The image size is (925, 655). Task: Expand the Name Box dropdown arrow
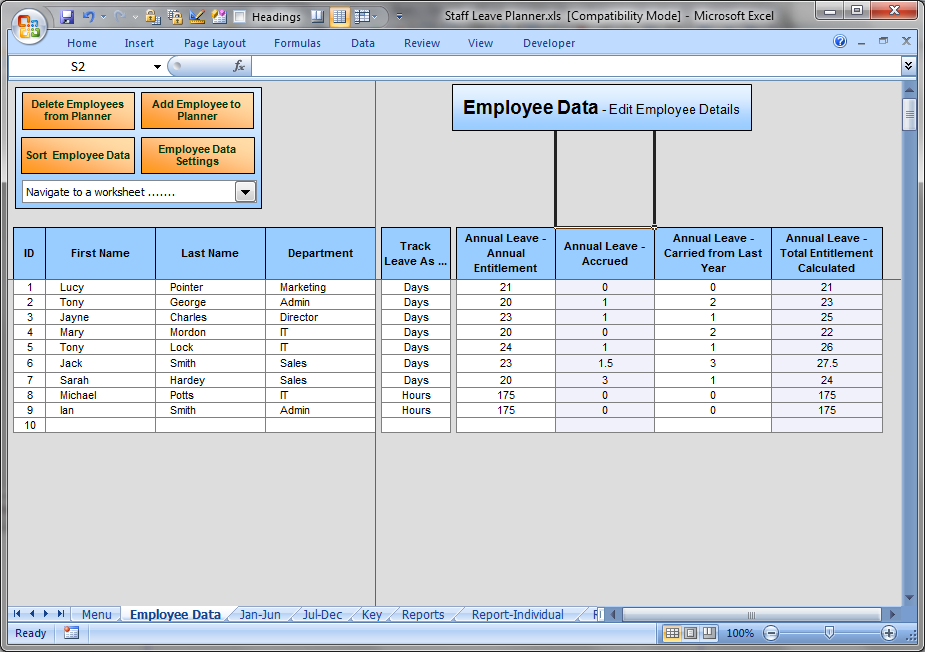tap(157, 66)
